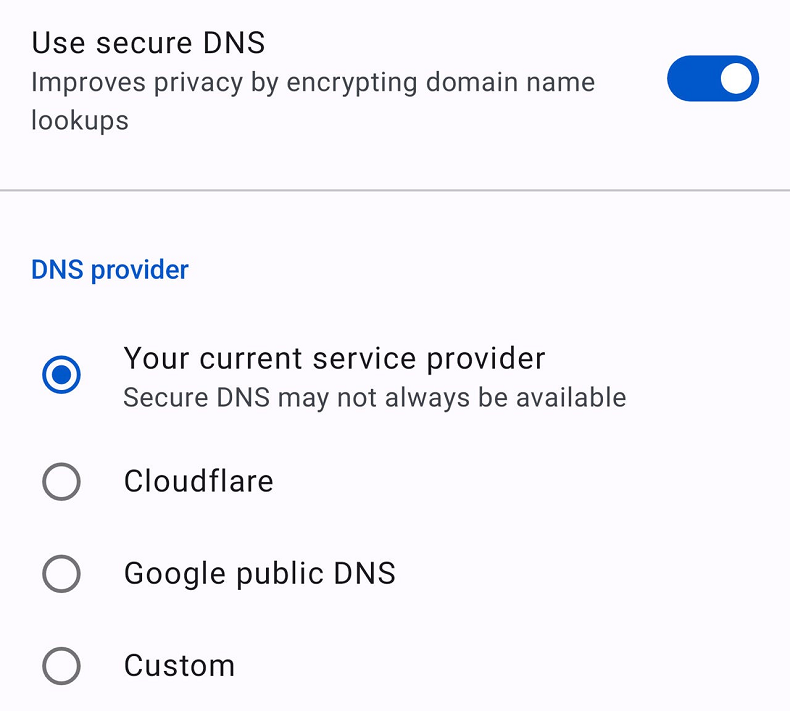Click the selected current service provider radio circle
This screenshot has width=790, height=711.
[61, 376]
